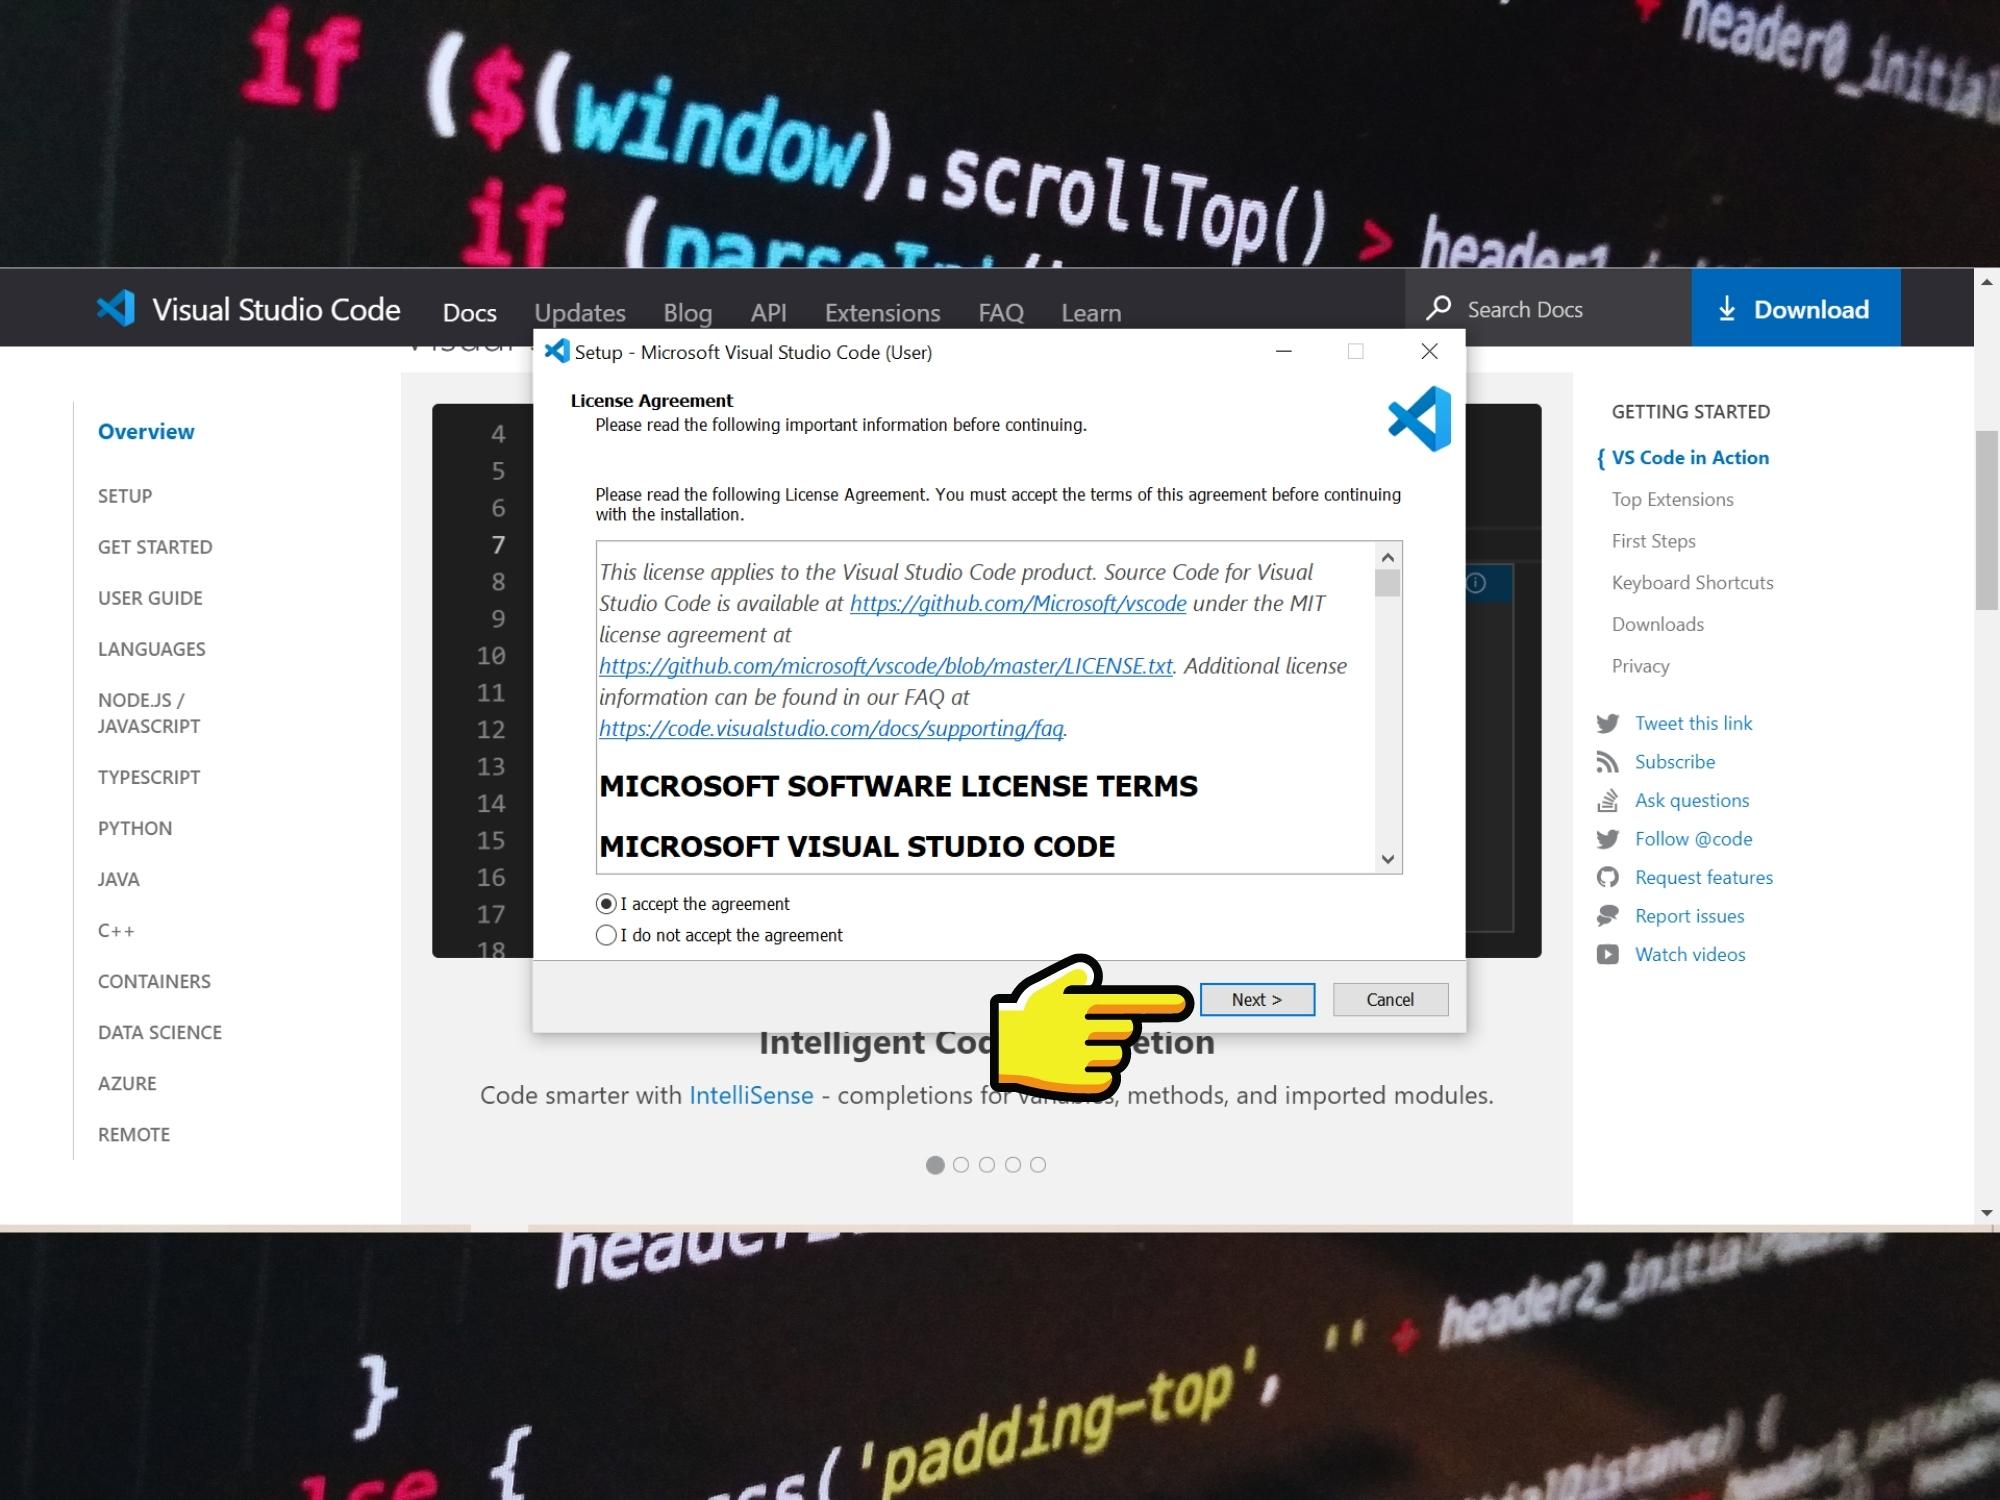Click the license text scrollbar down arrow

(x=1387, y=859)
